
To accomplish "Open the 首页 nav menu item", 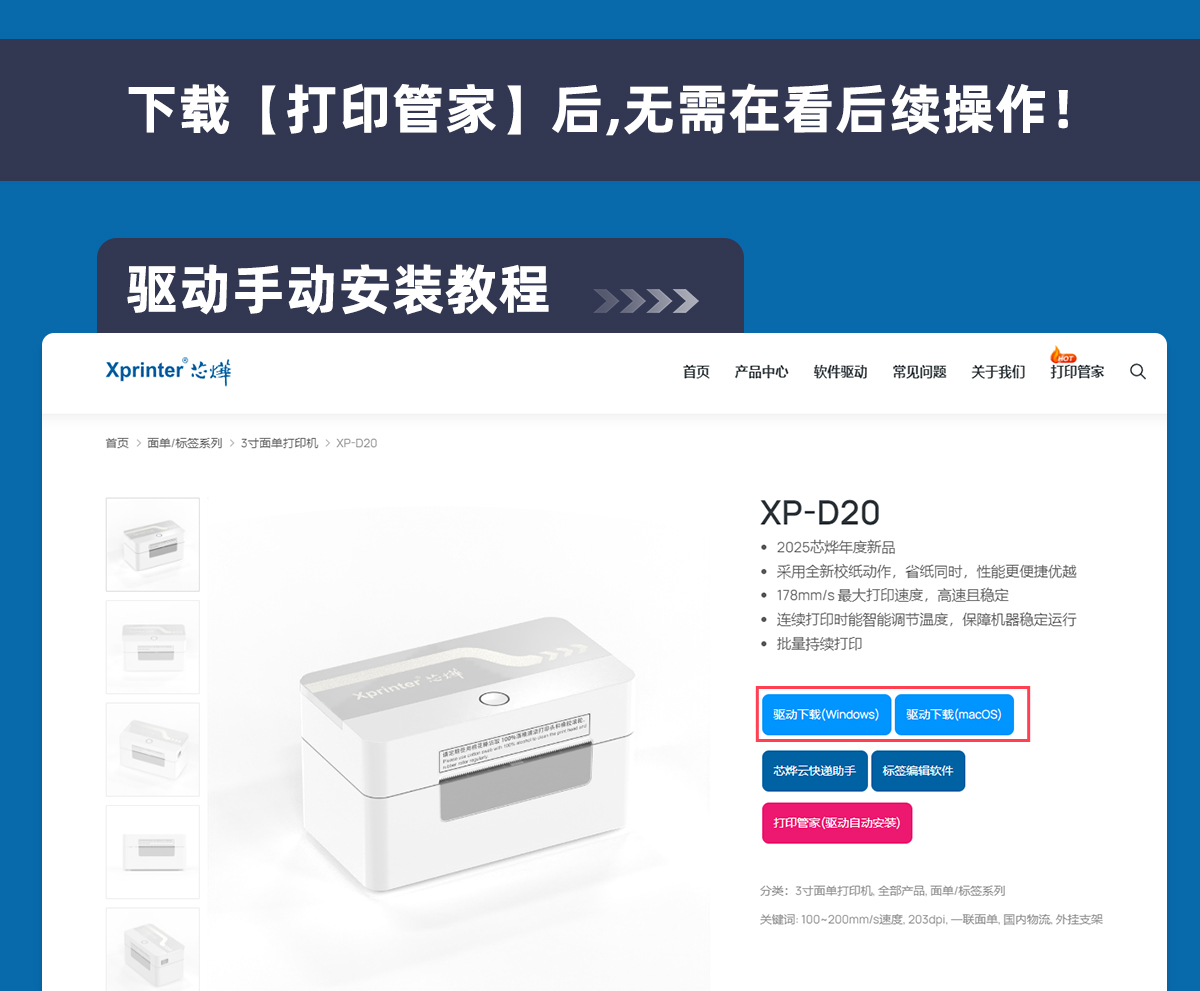I will 696,372.
